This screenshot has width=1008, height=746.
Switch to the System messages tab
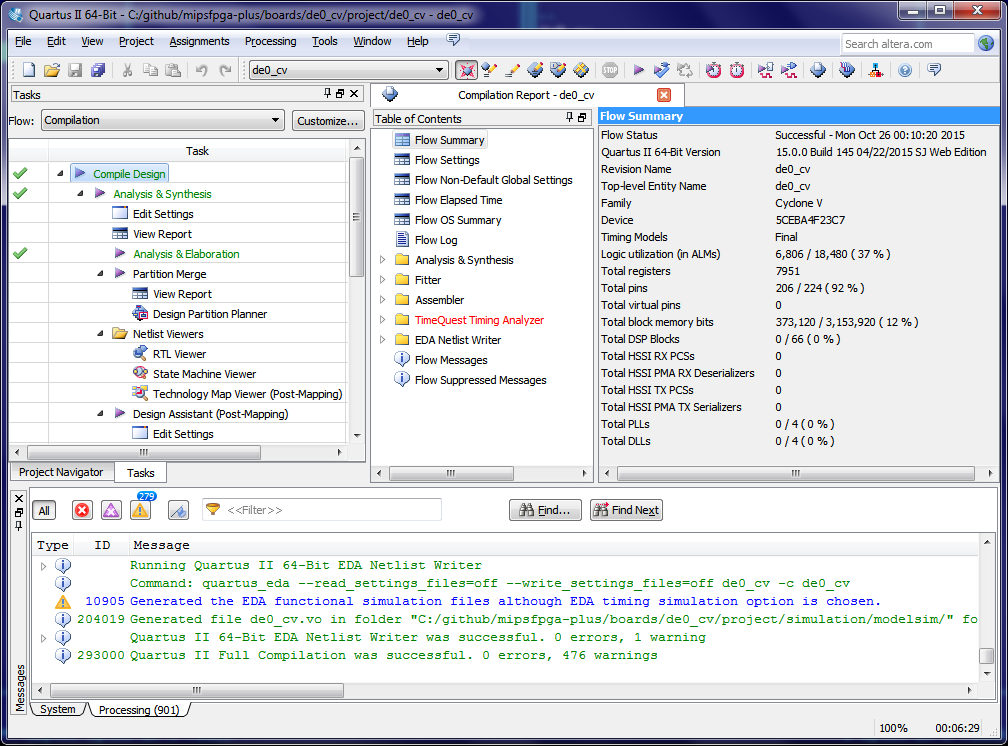pyautogui.click(x=58, y=709)
